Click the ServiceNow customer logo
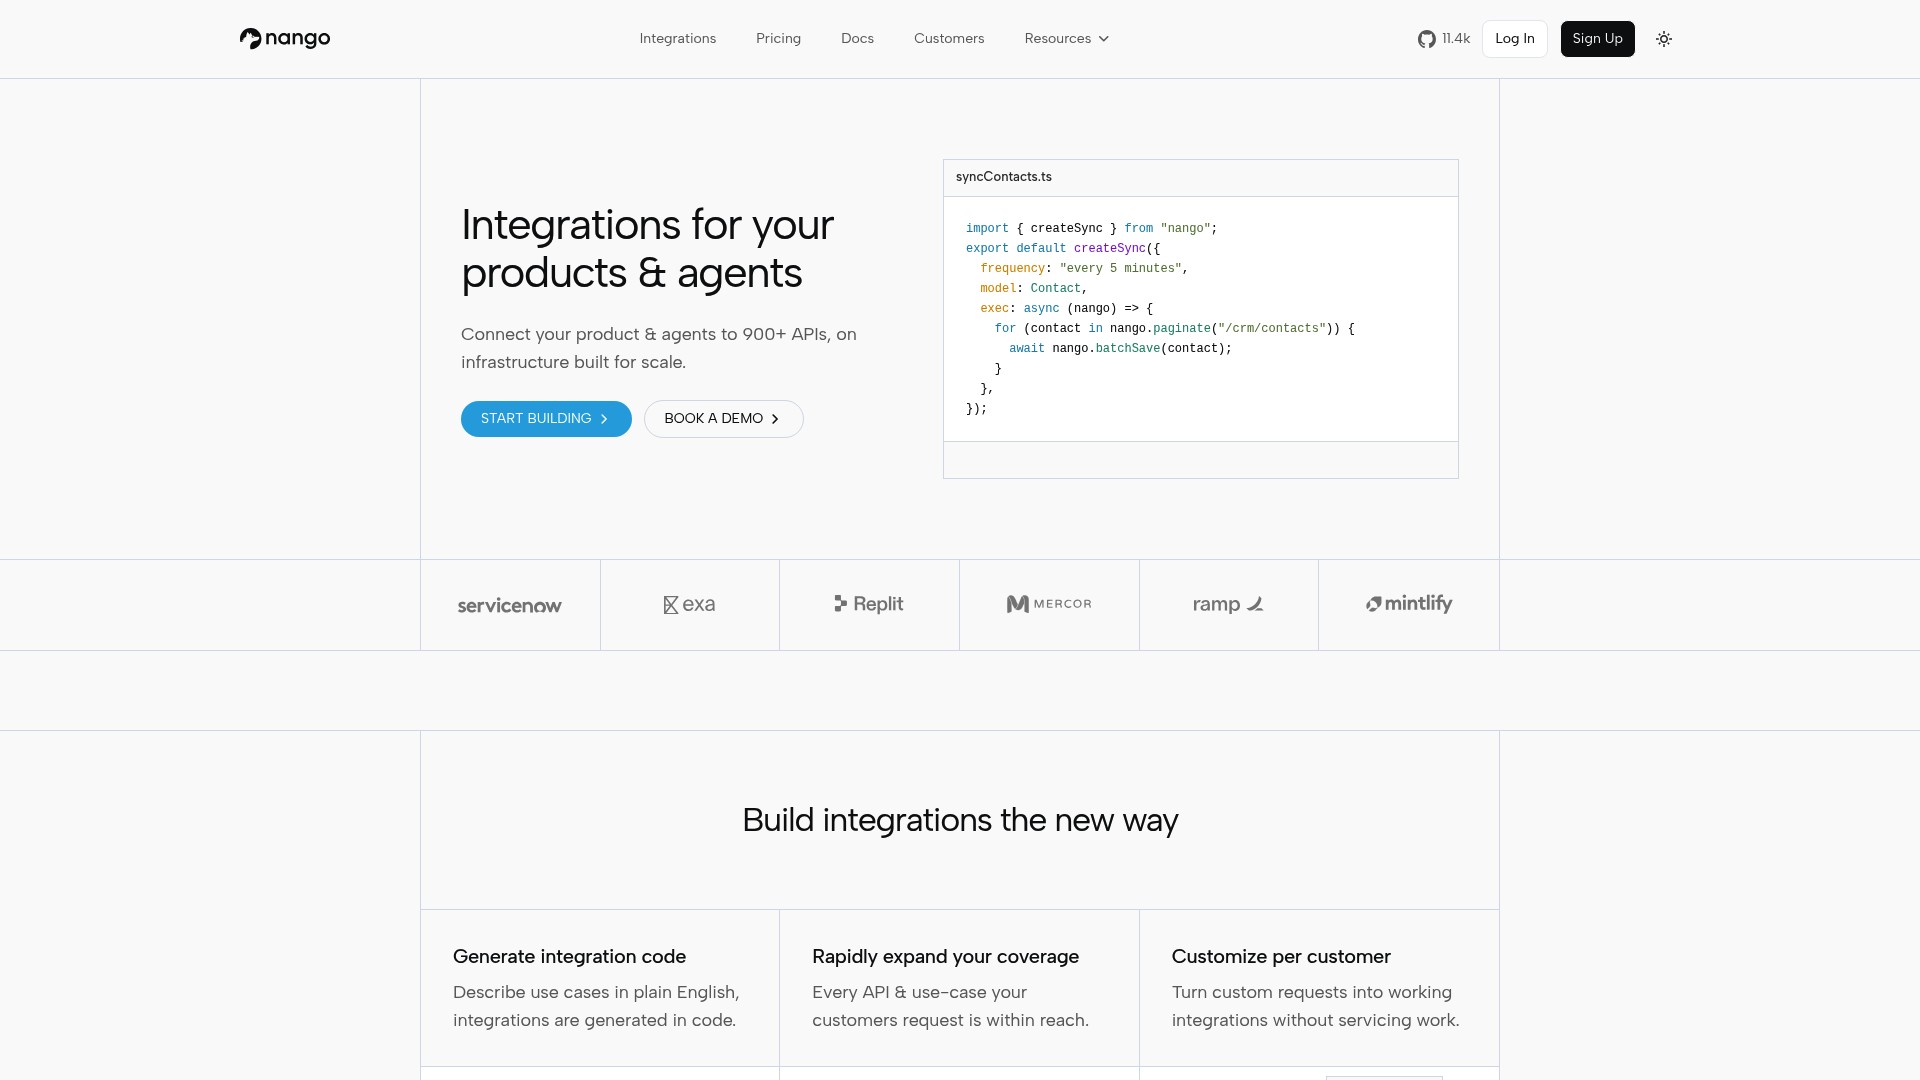This screenshot has width=1920, height=1080. pyautogui.click(x=510, y=605)
